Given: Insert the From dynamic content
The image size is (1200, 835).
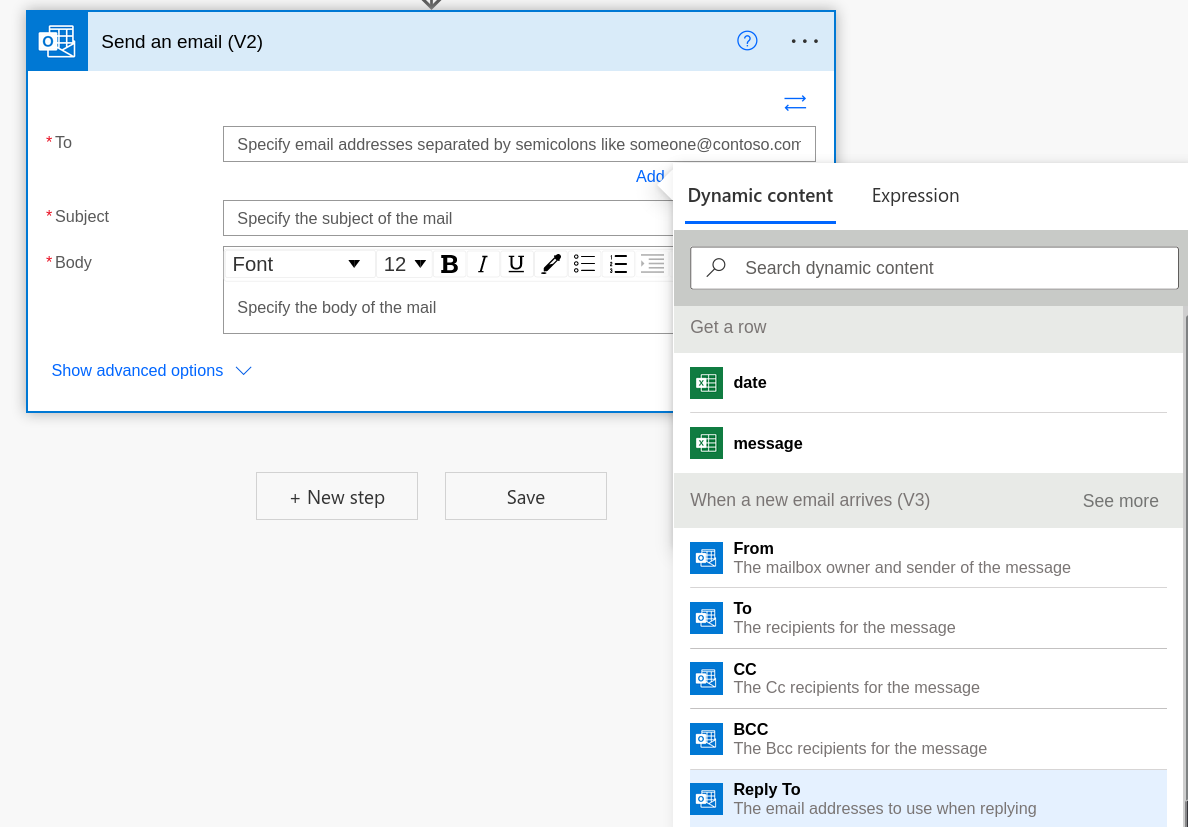Looking at the screenshot, I should (928, 558).
